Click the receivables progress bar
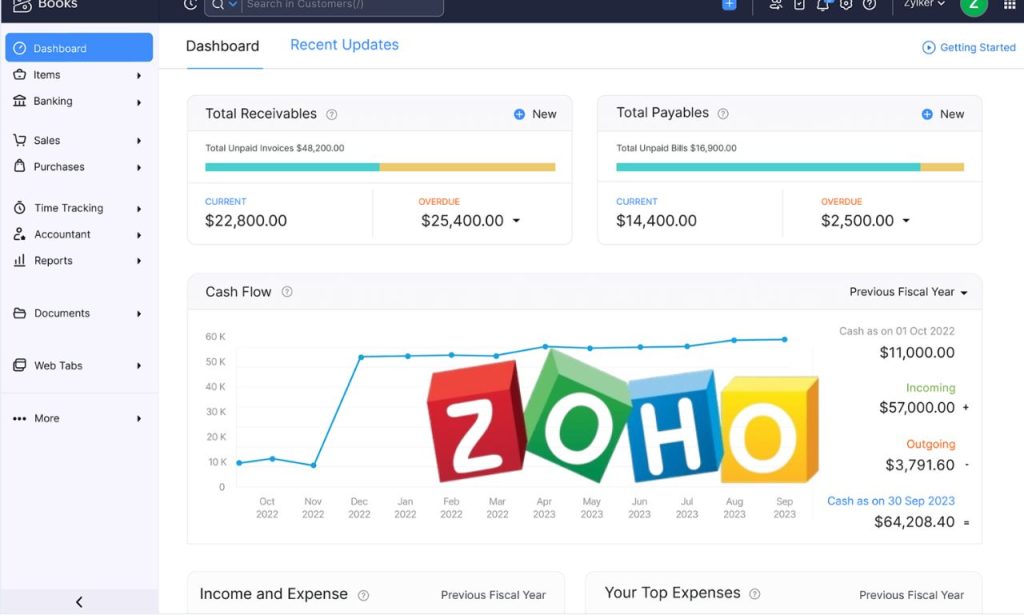Image resolution: width=1024 pixels, height=615 pixels. point(380,167)
